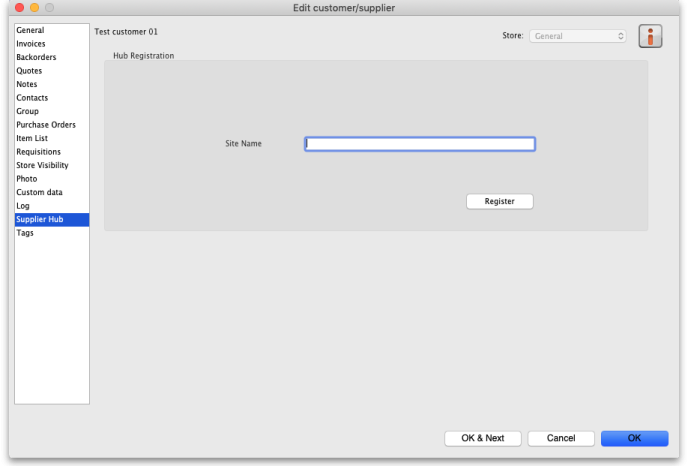
Task: Open the Photo section
Action: coord(27,179)
